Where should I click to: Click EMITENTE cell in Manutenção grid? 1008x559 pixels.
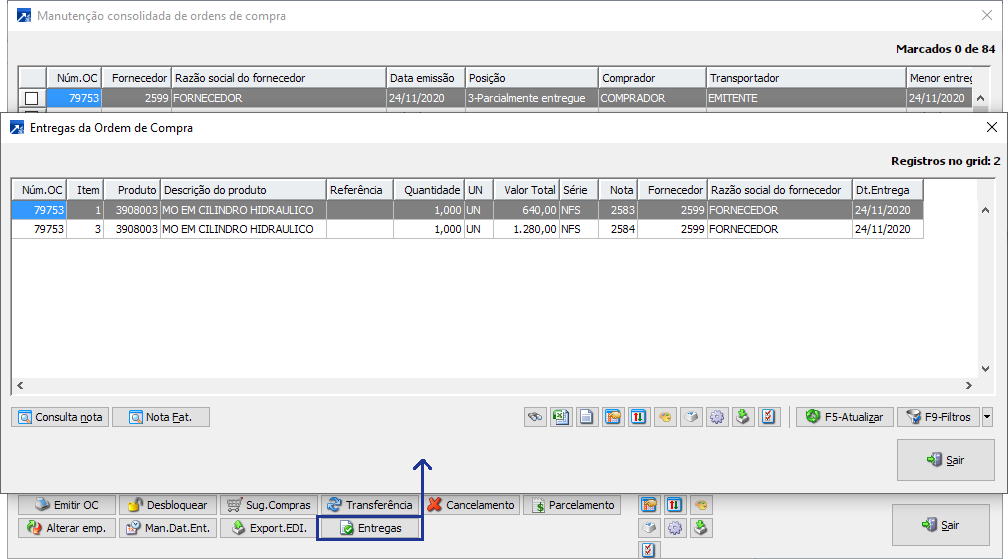[806, 98]
